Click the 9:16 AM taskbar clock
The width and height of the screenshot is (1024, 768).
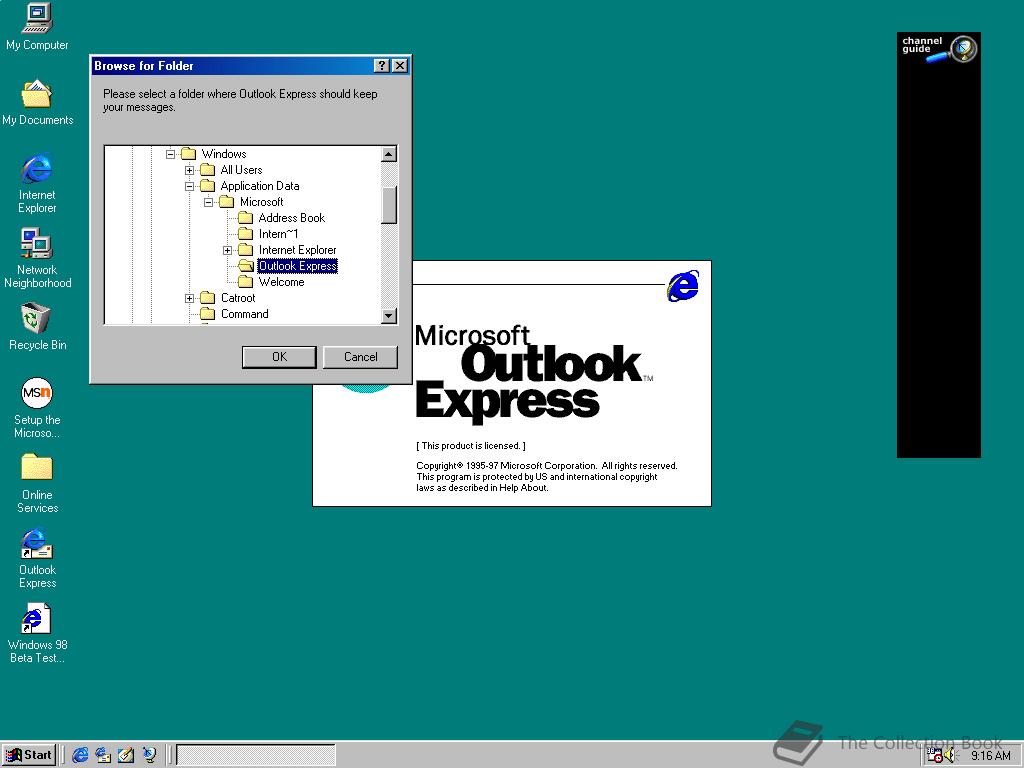pyautogui.click(x=990, y=756)
